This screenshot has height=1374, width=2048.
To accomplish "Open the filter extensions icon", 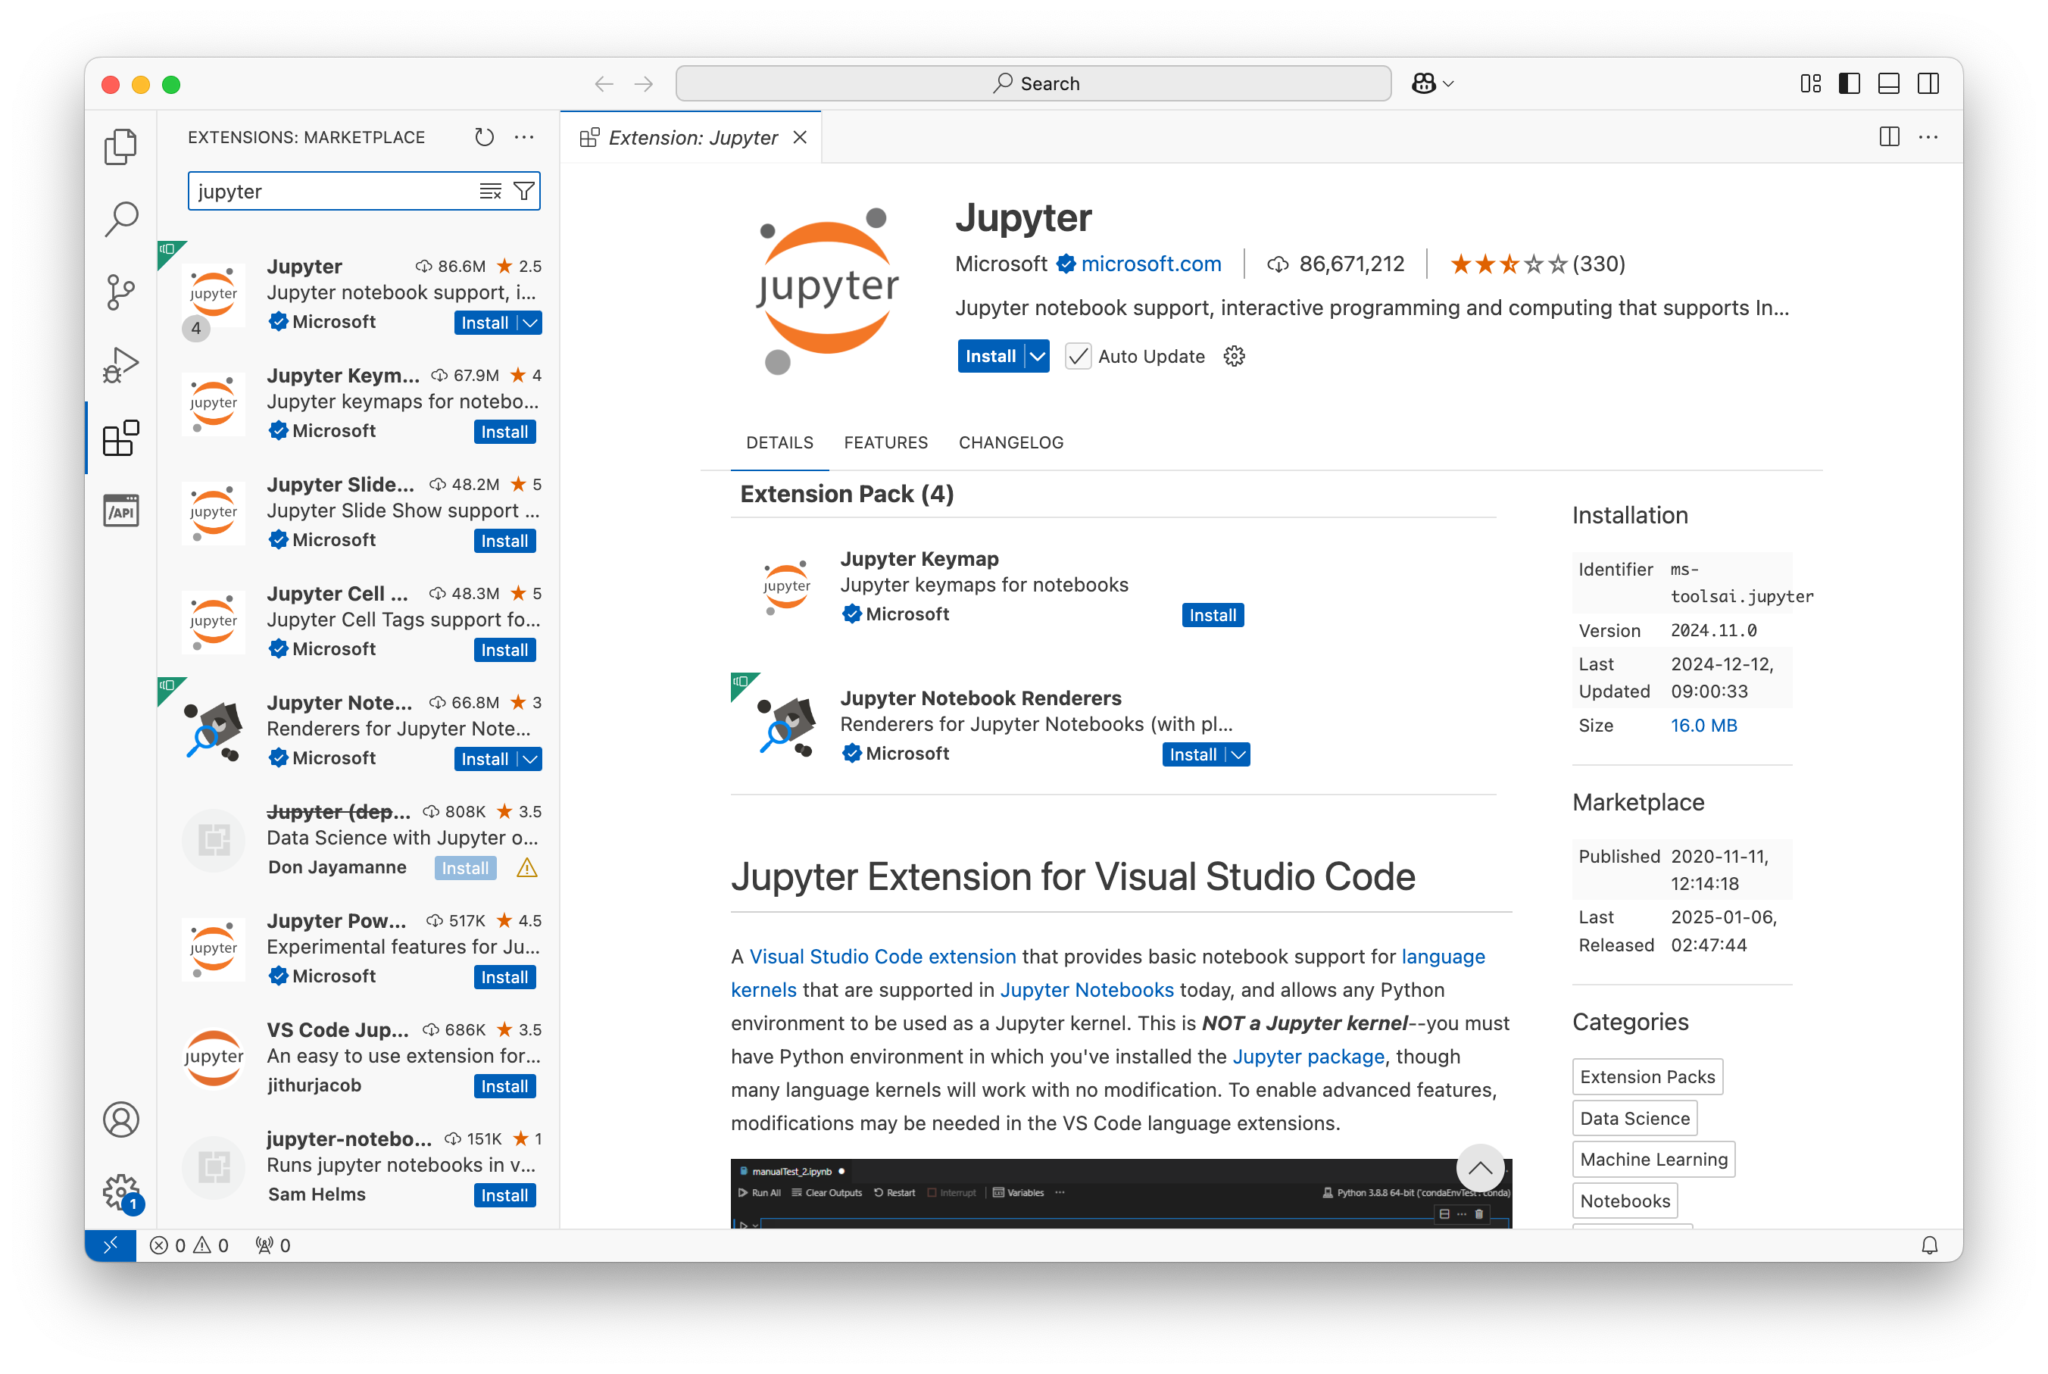I will [x=524, y=190].
